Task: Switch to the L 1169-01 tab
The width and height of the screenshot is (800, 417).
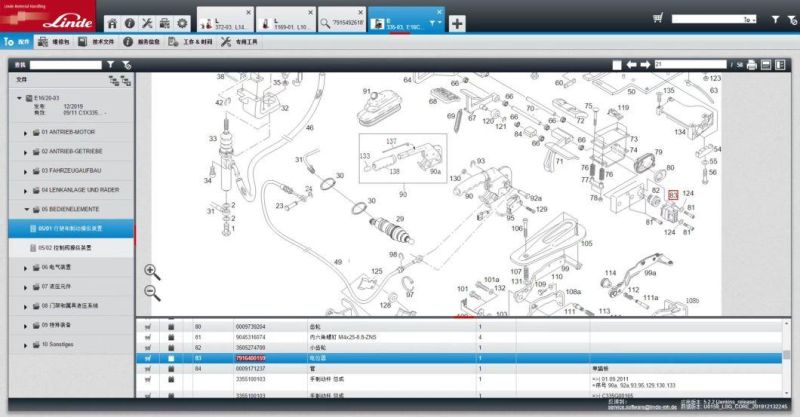Action: pyautogui.click(x=286, y=20)
